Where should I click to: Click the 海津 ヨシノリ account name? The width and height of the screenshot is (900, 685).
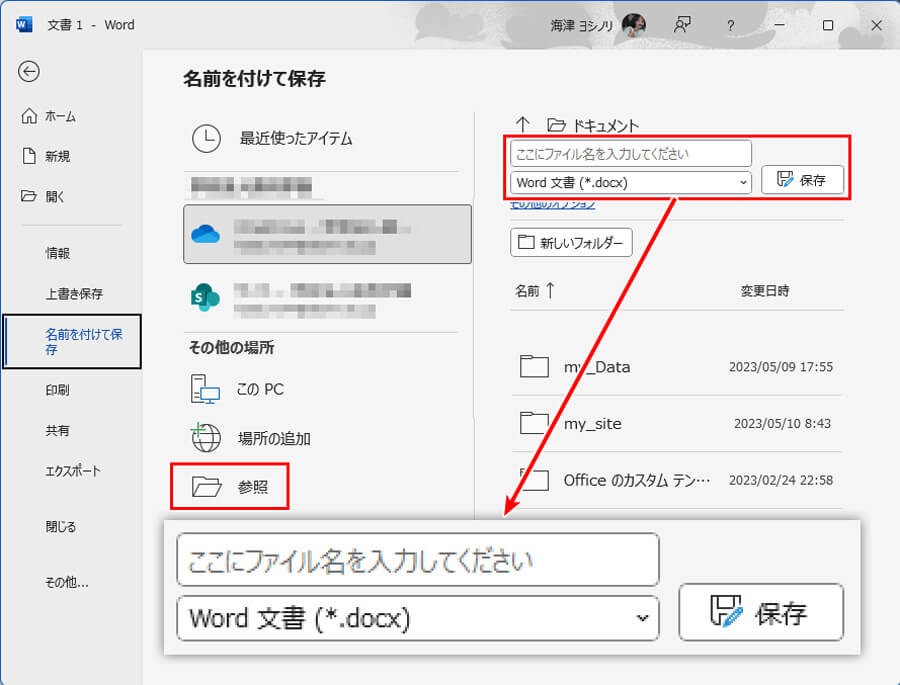tap(582, 25)
